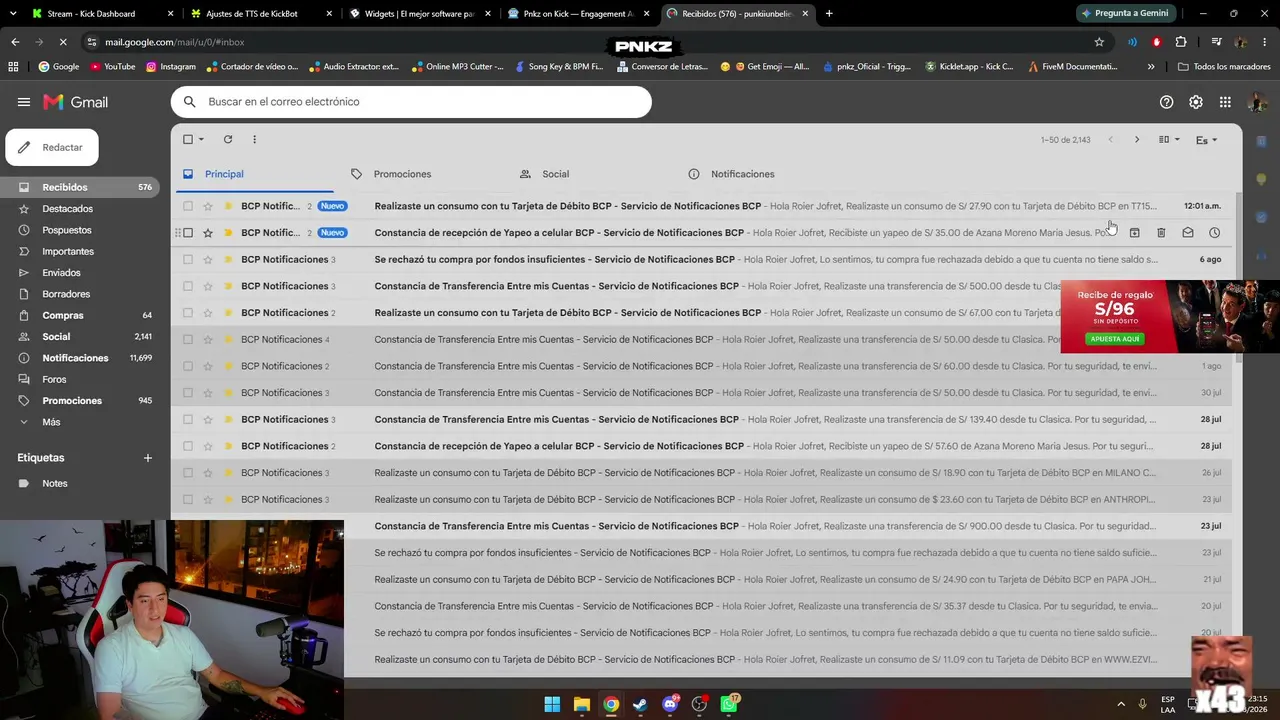
Task: Open the Es input tools dropdown
Action: click(1207, 140)
